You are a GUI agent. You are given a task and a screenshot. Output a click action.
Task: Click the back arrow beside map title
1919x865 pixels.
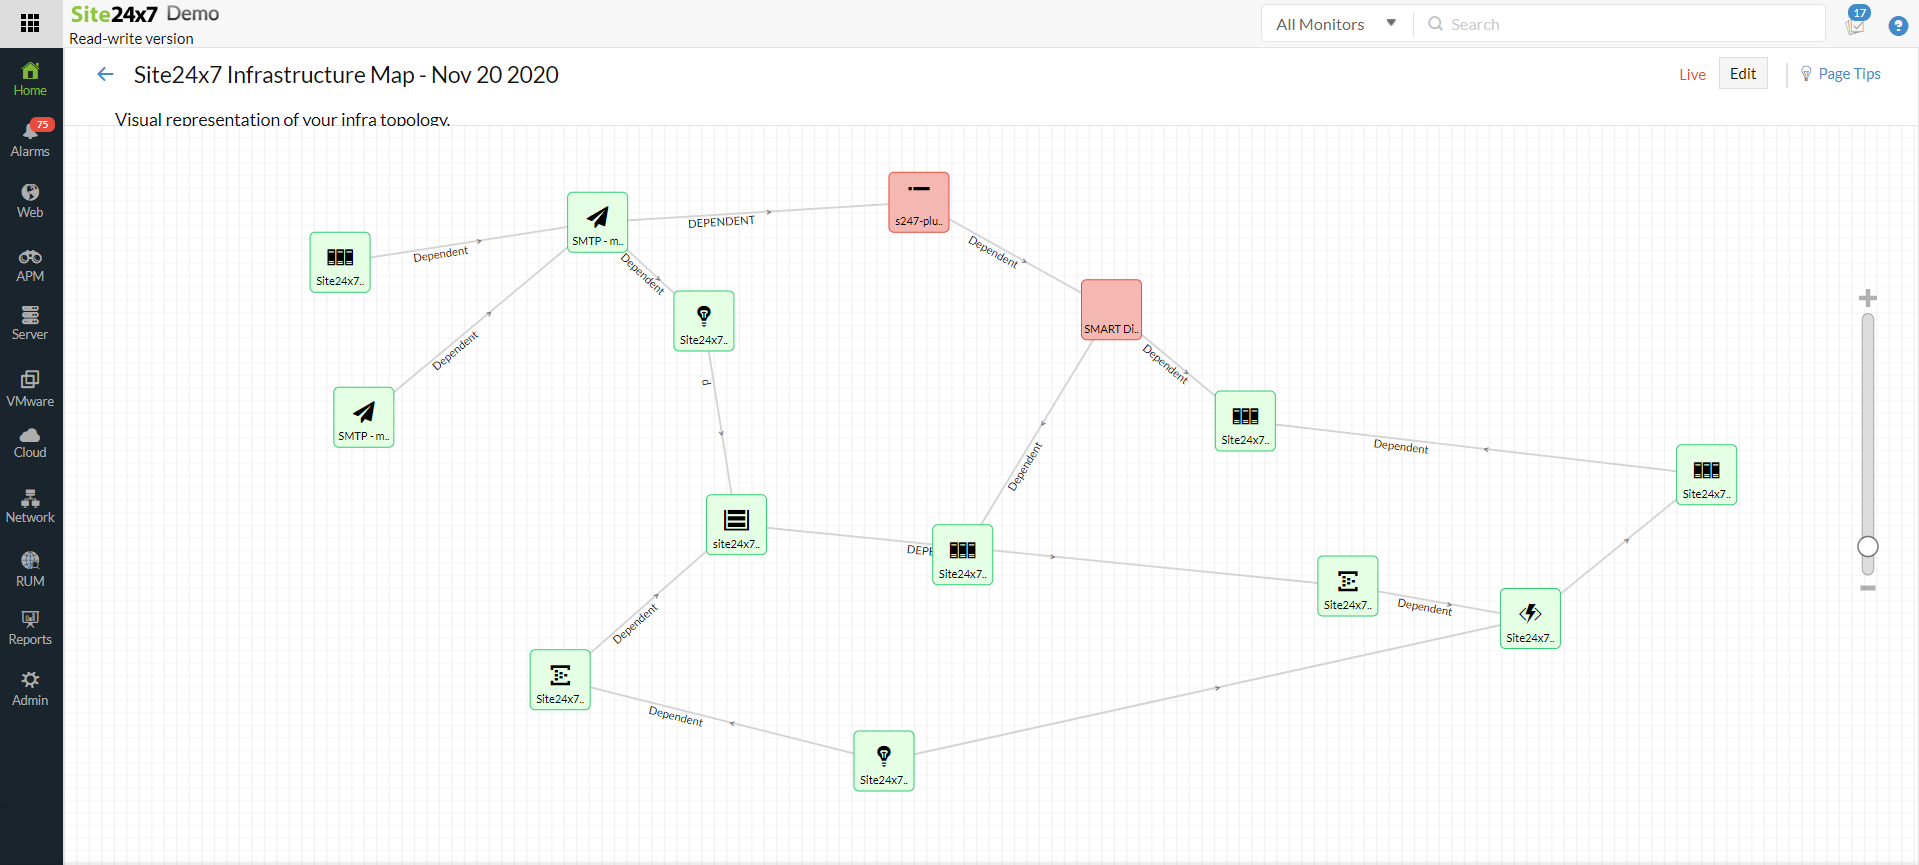coord(105,75)
